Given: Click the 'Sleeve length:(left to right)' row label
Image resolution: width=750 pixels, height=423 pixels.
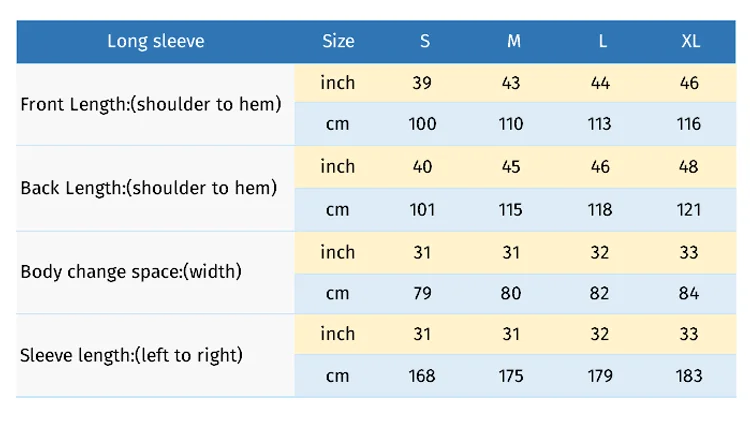Looking at the screenshot, I should point(132,355).
